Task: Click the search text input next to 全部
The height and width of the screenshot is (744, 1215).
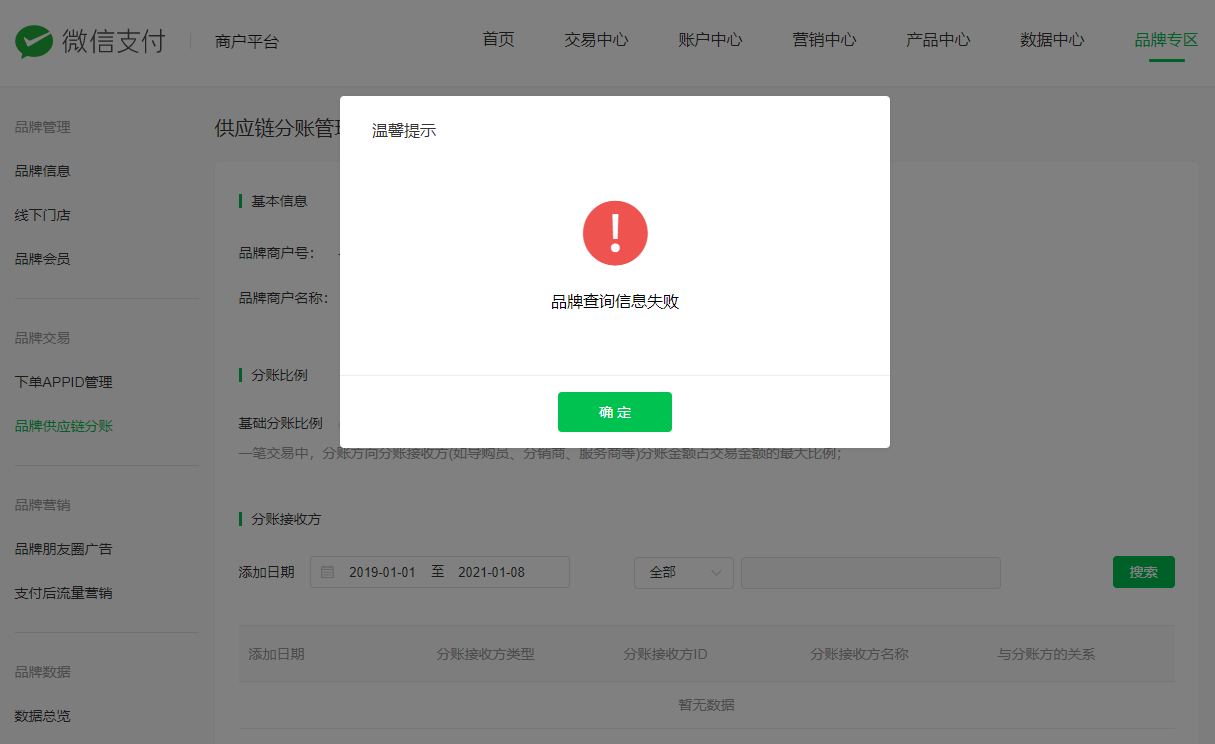Action: point(871,572)
